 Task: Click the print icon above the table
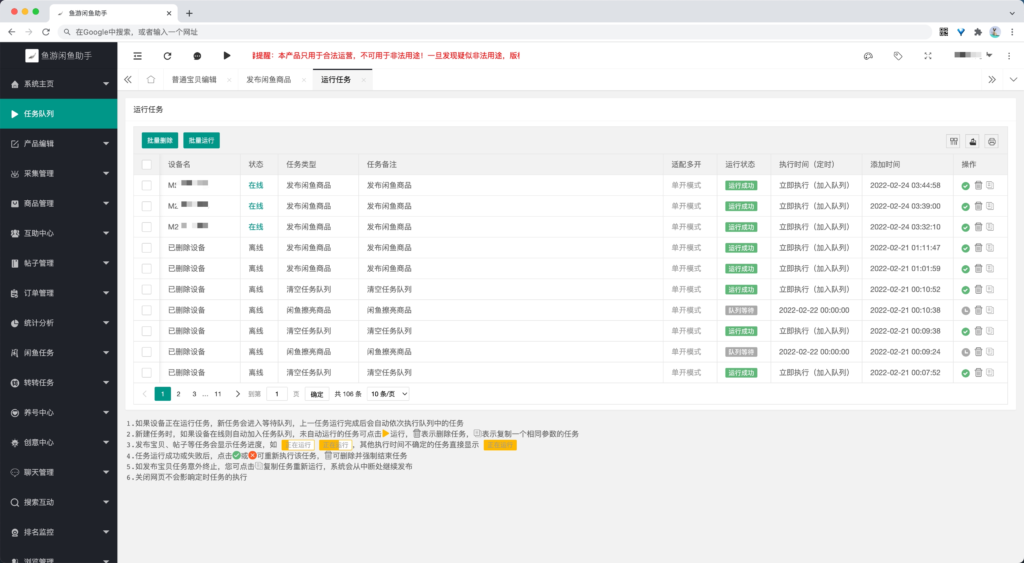pyautogui.click(x=992, y=141)
